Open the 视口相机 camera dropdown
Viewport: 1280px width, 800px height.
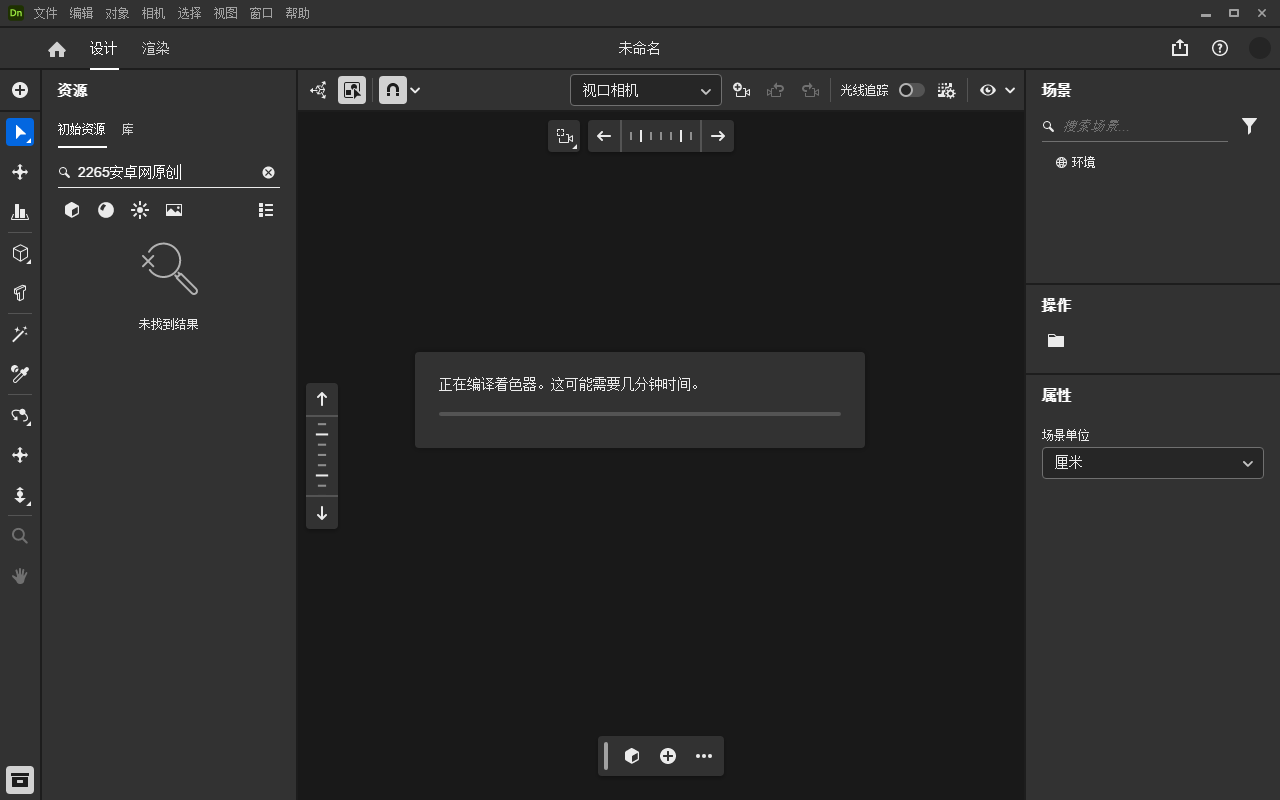[x=645, y=90]
